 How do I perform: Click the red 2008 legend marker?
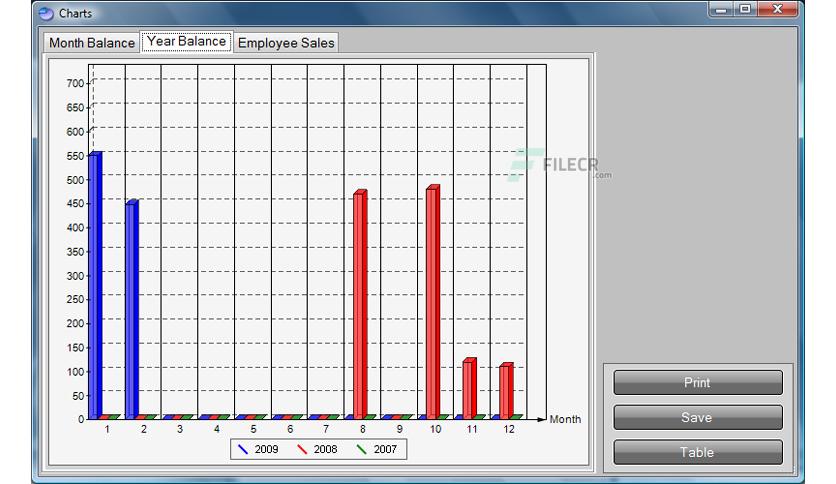[302, 449]
